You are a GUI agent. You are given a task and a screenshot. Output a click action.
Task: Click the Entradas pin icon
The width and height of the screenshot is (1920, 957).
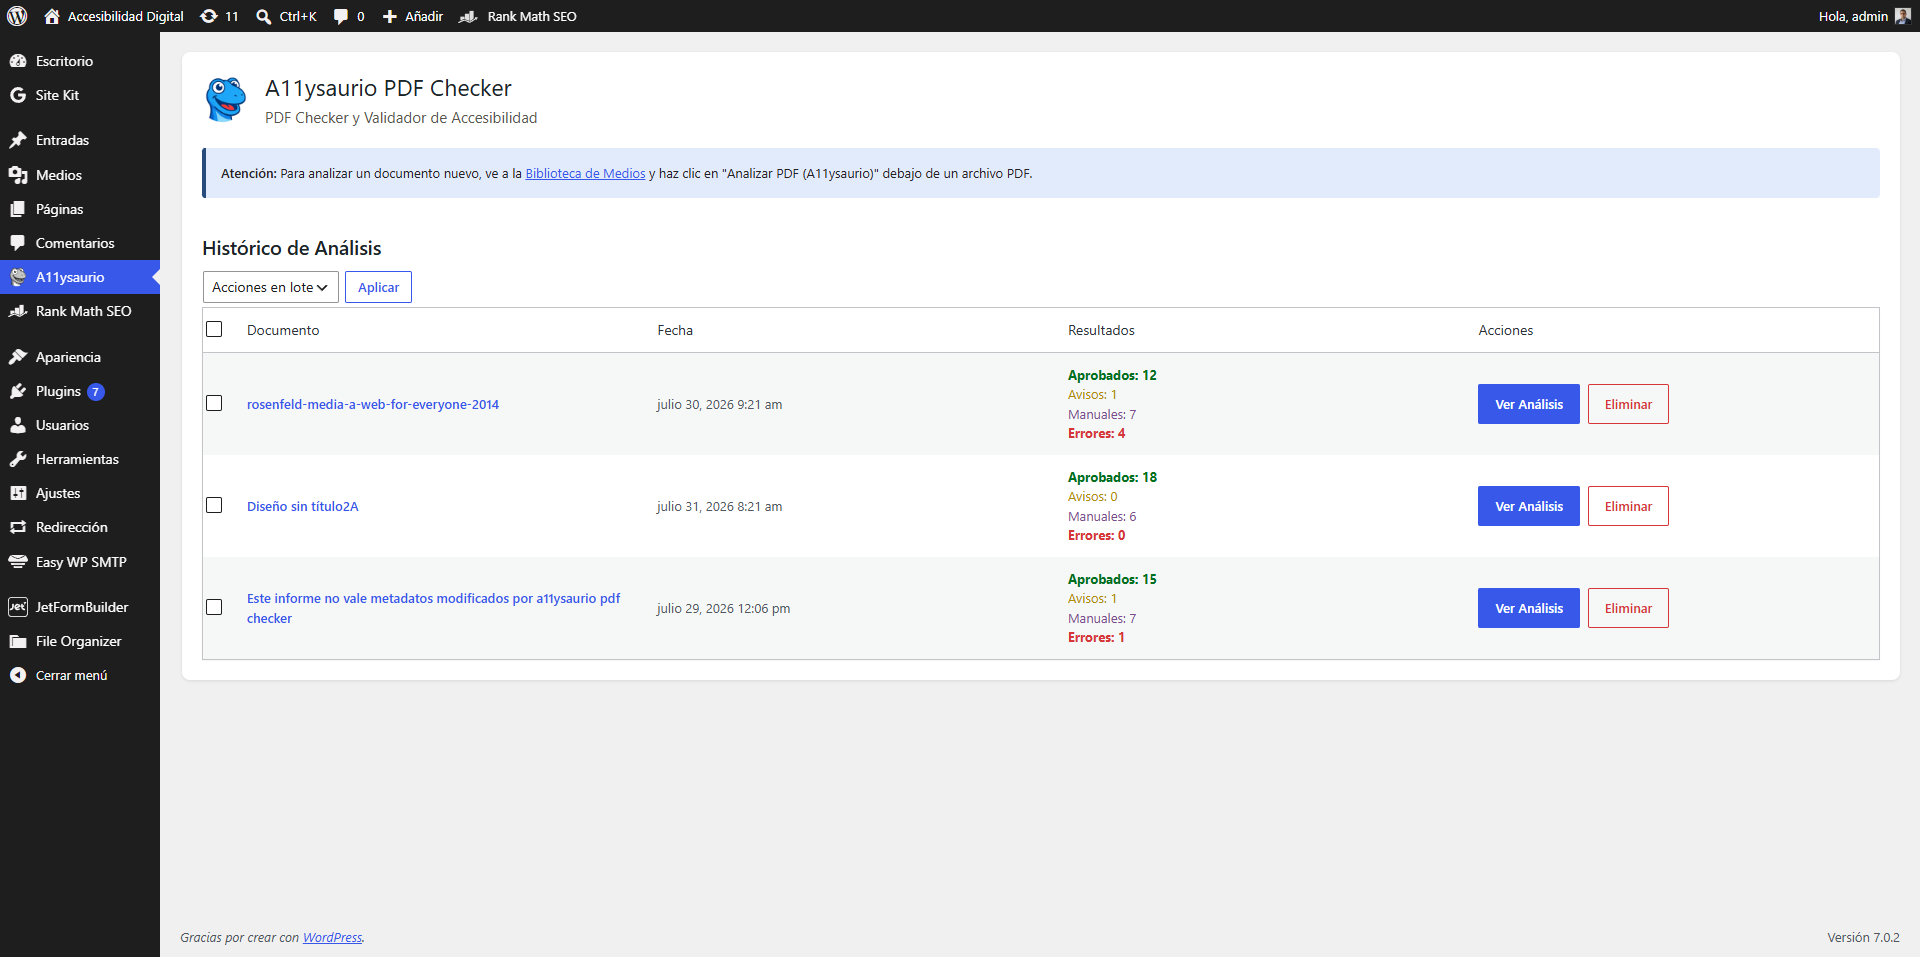pyautogui.click(x=18, y=140)
